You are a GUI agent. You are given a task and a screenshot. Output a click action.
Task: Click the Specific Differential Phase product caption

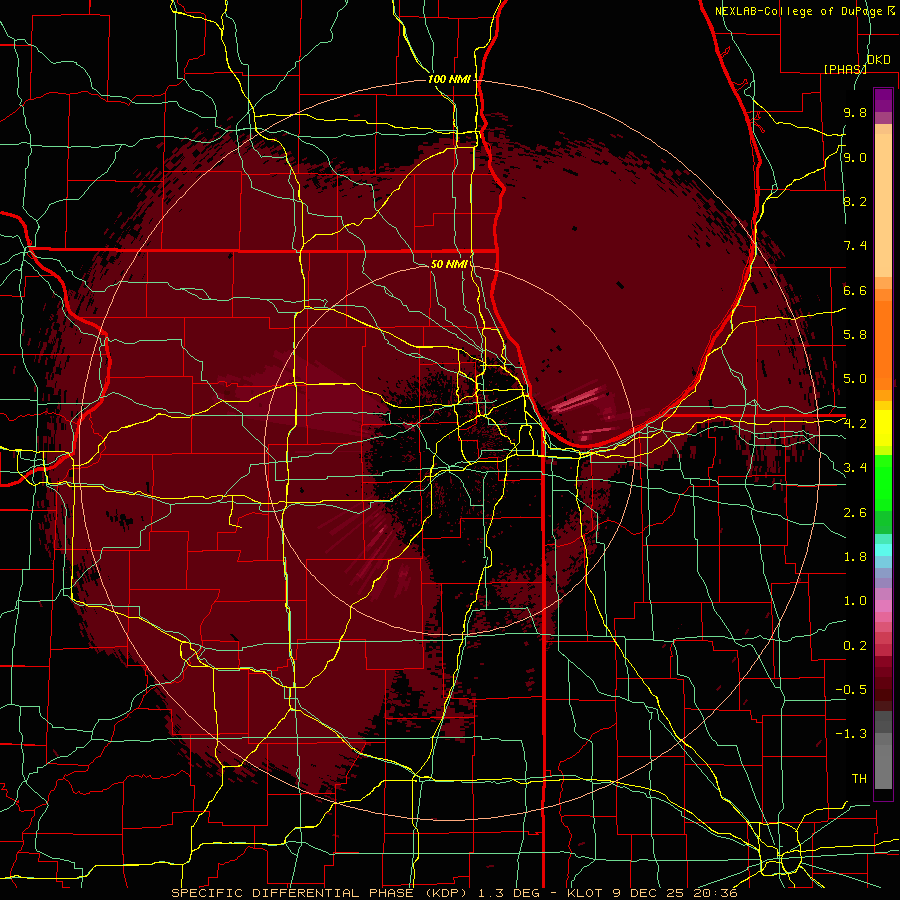[455, 893]
